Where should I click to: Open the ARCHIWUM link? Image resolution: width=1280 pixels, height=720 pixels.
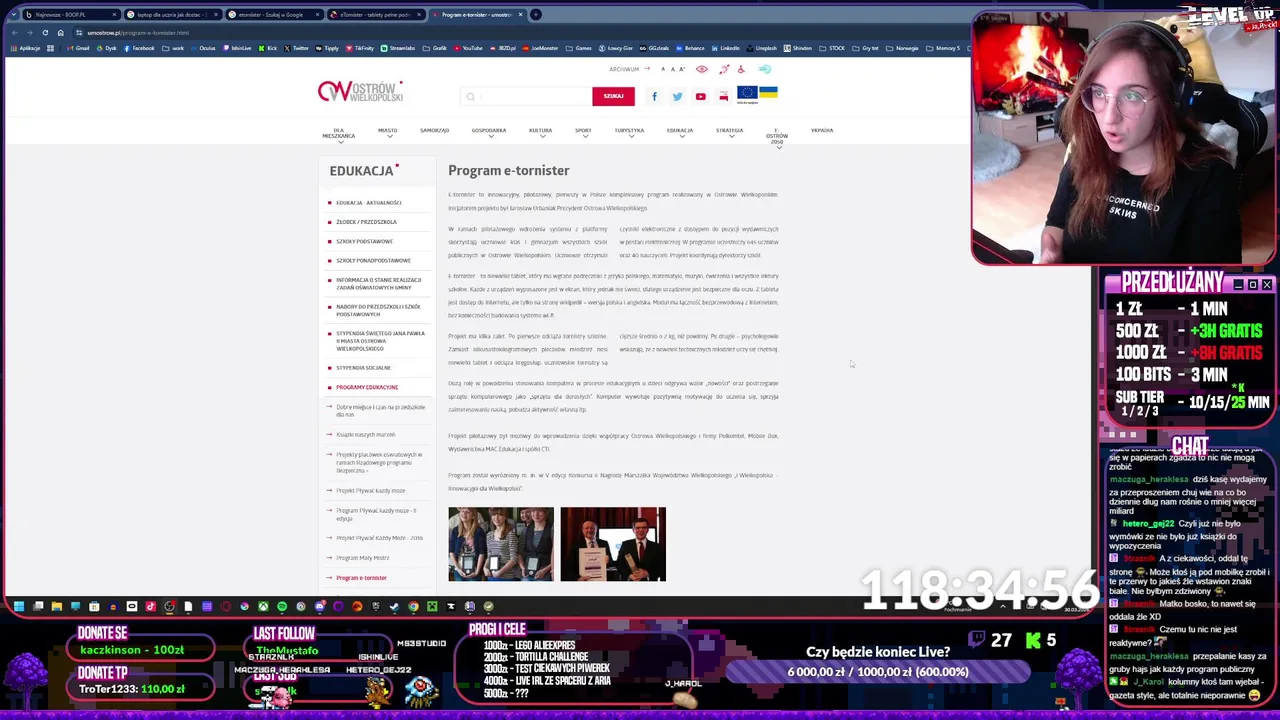tap(629, 69)
